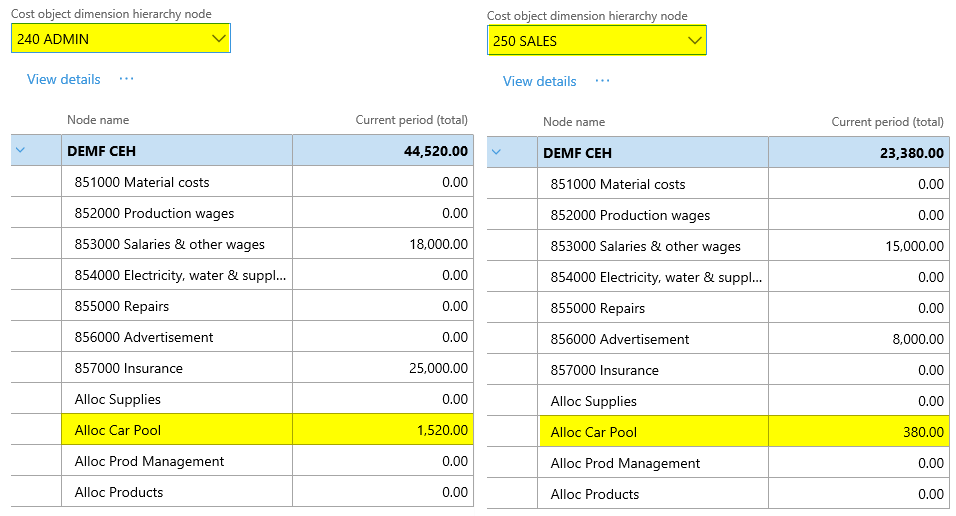Sort by Current period (total) in right table

pyautogui.click(x=887, y=122)
